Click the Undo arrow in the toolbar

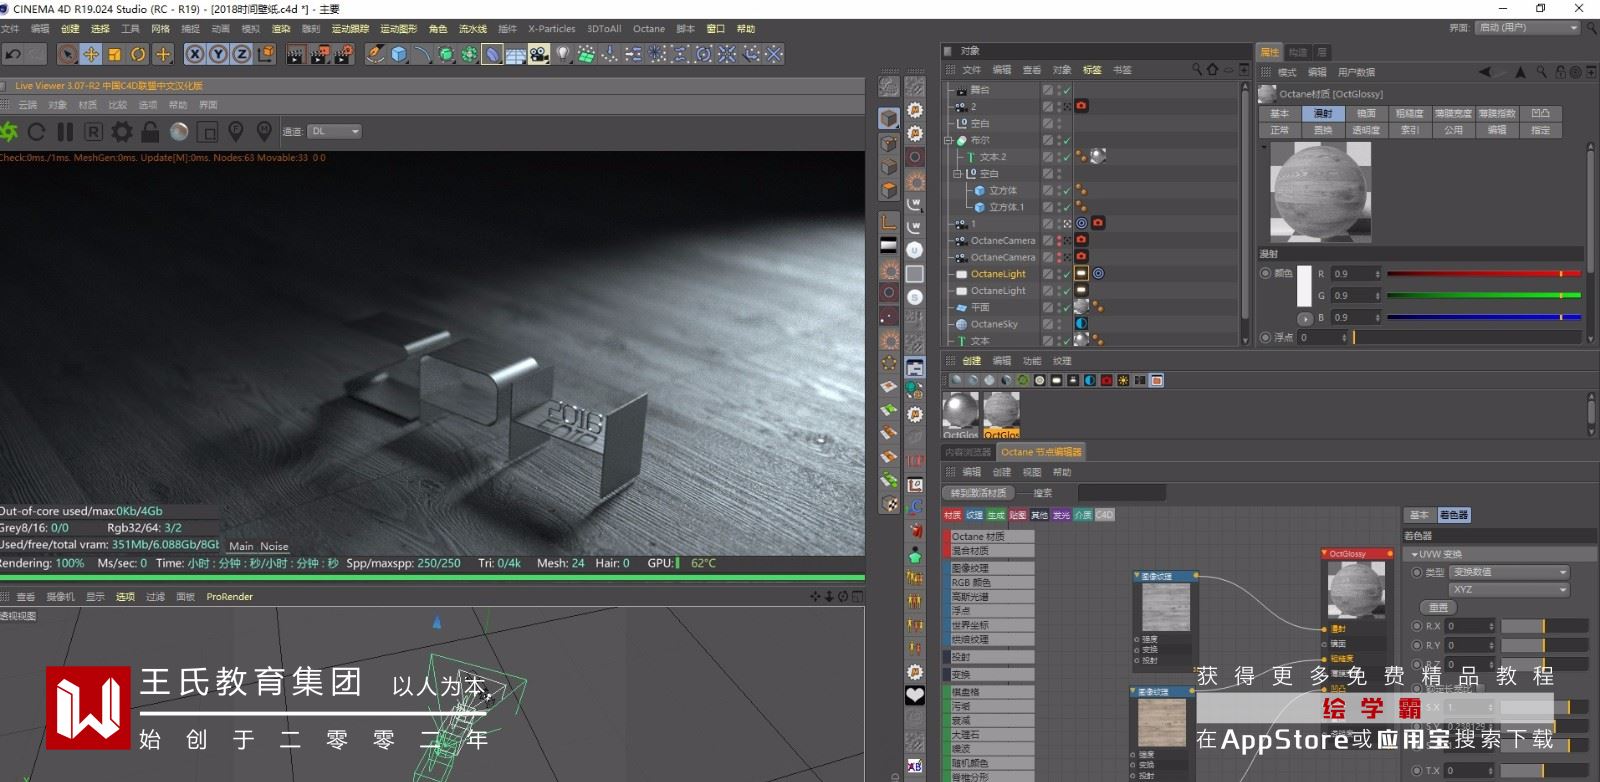point(13,54)
